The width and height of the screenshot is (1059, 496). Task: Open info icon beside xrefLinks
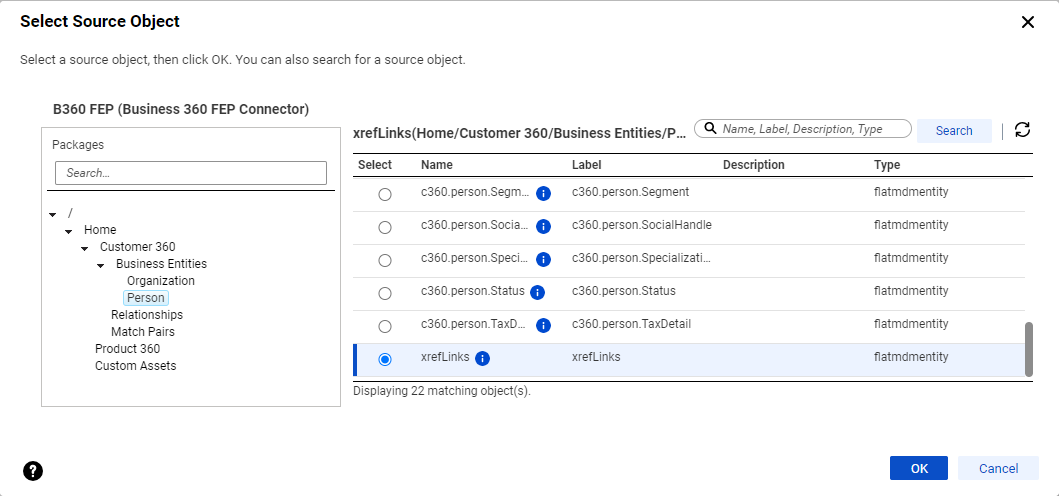tap(482, 359)
